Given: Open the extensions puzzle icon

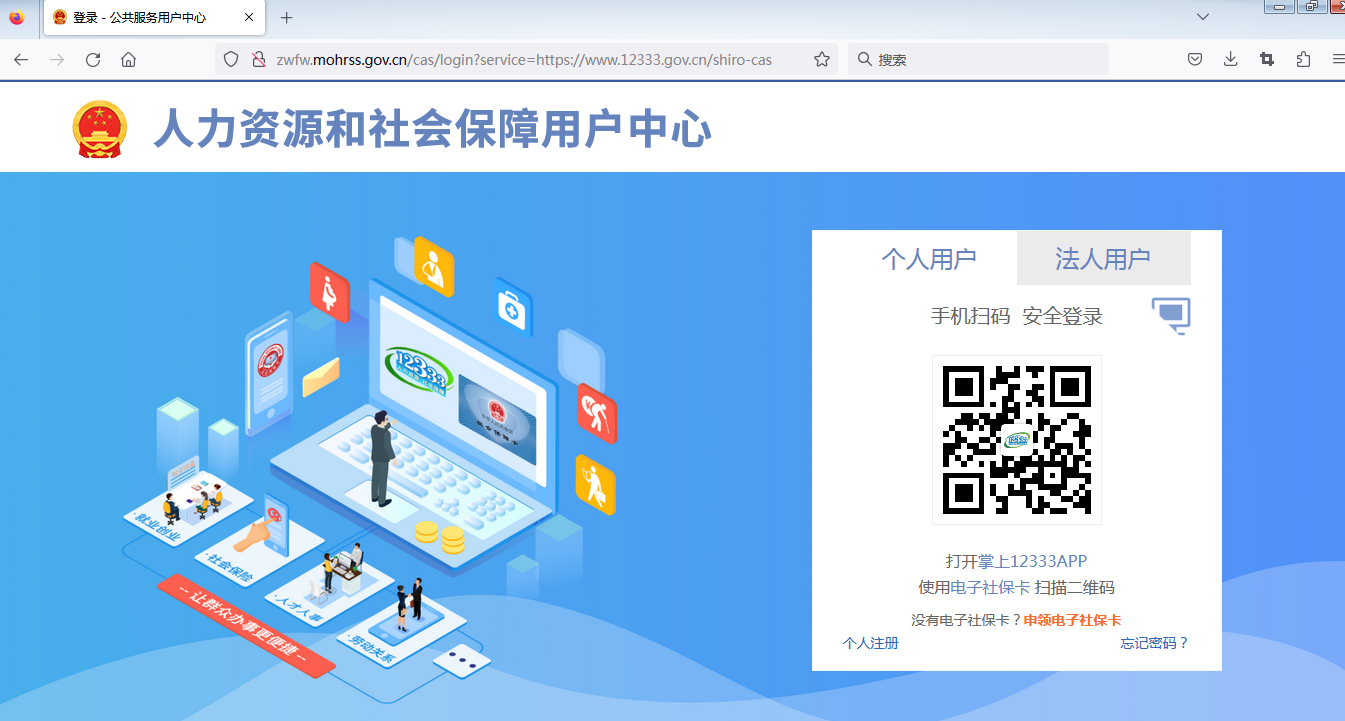Looking at the screenshot, I should click(1303, 60).
